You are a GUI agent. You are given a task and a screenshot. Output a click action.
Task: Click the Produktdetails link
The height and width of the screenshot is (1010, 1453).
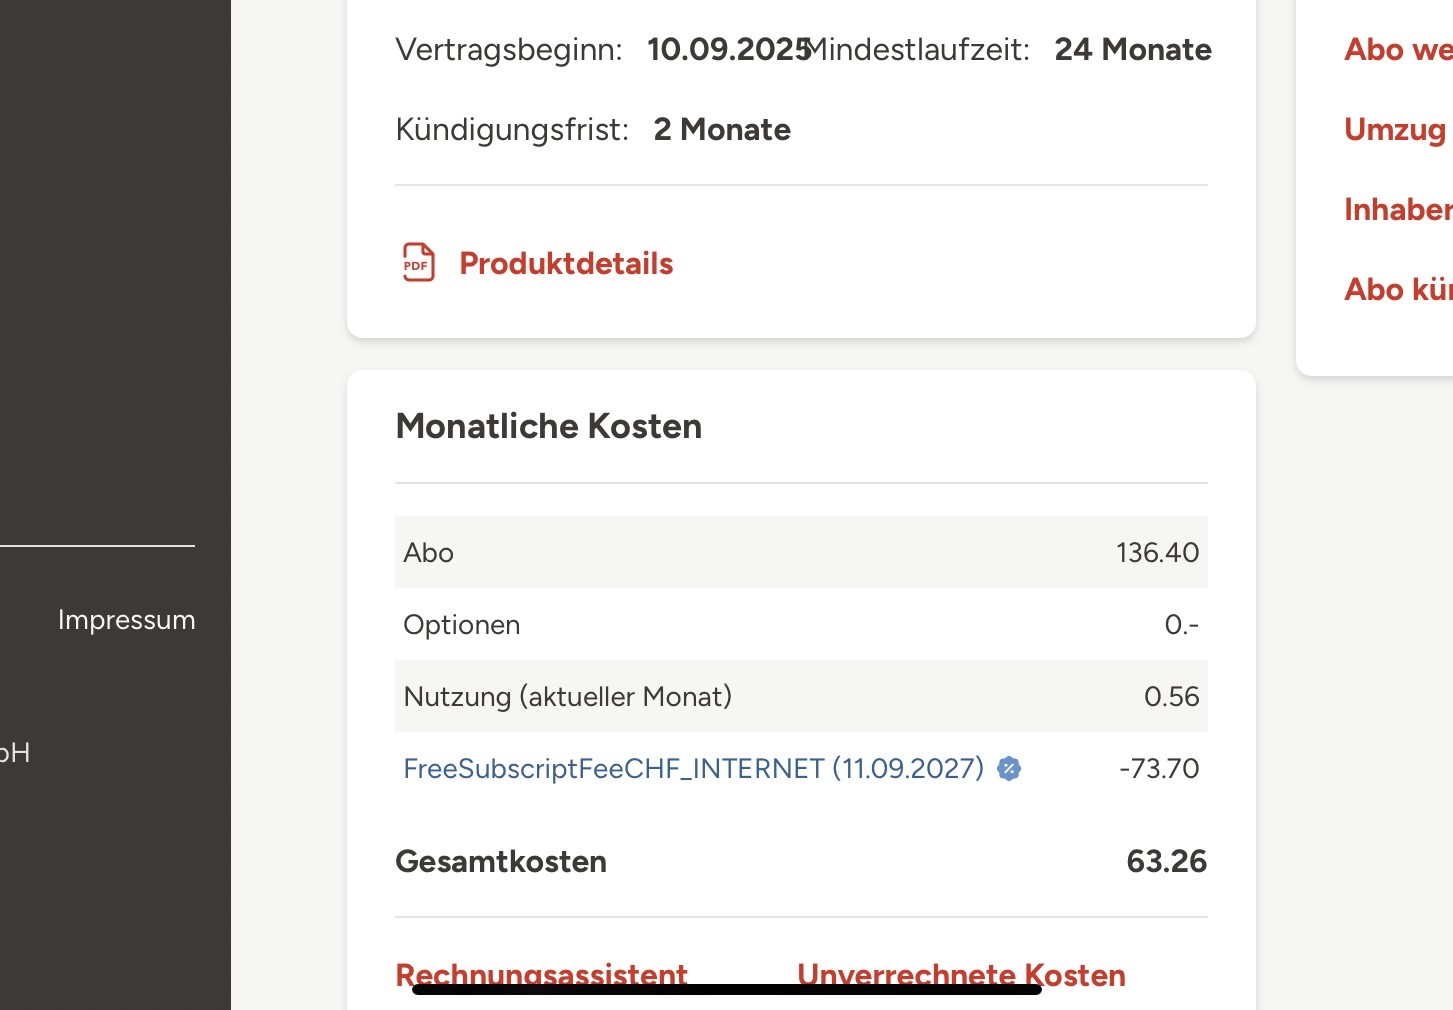[566, 264]
